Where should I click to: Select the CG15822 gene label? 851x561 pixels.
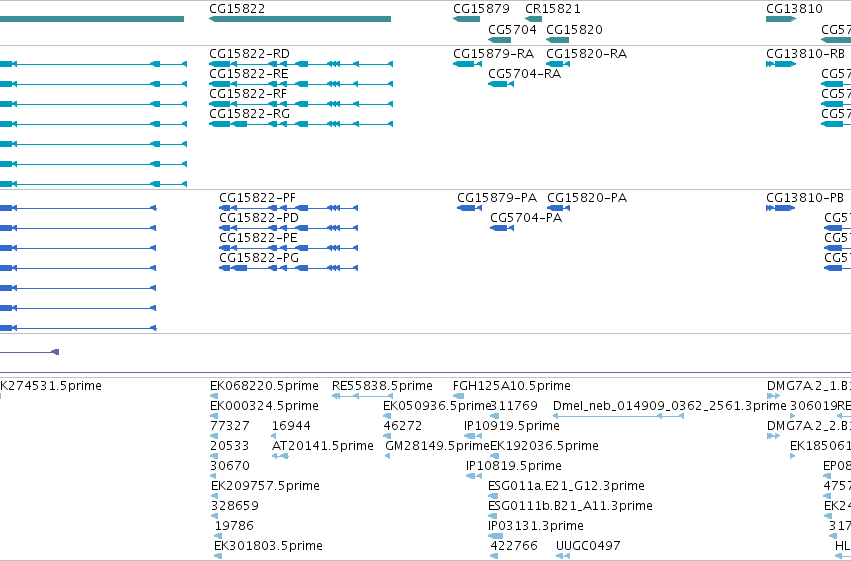point(237,9)
